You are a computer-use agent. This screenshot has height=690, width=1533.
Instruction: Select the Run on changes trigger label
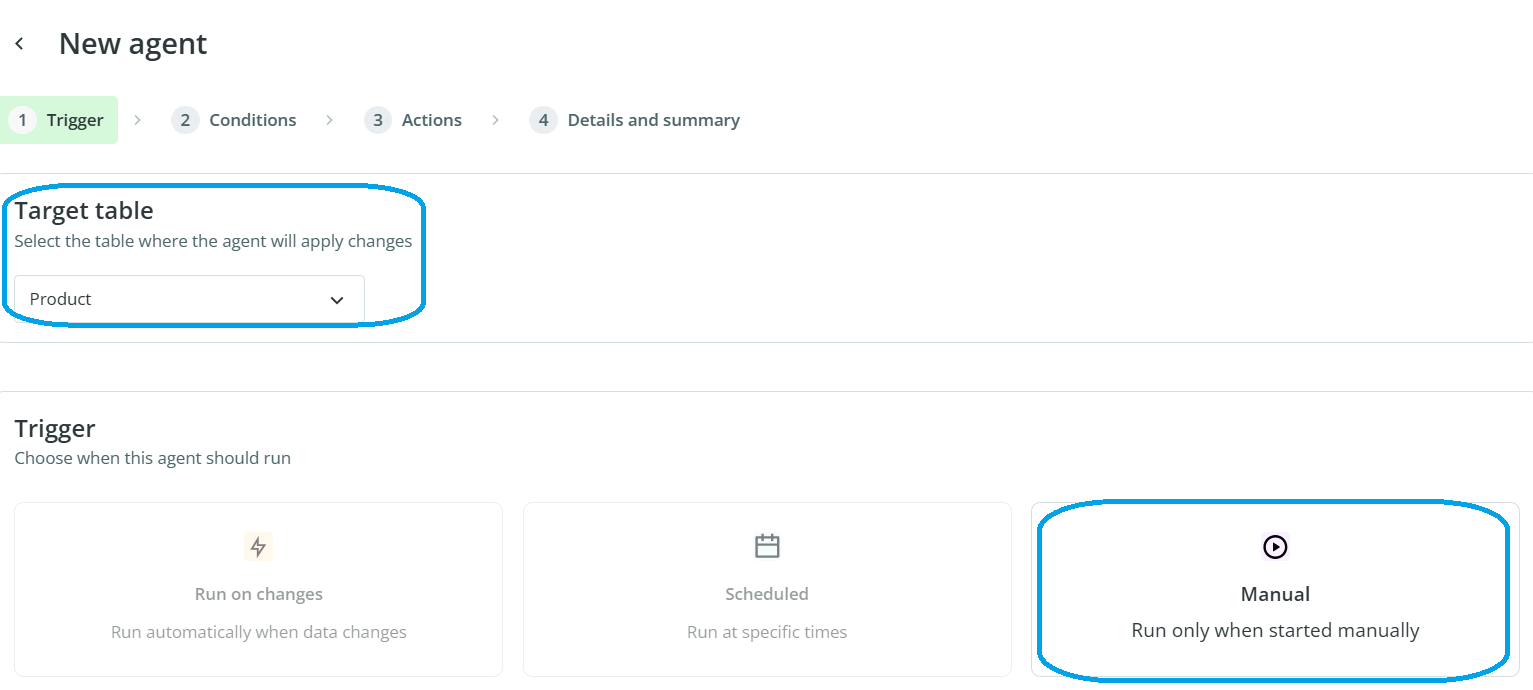tap(258, 594)
